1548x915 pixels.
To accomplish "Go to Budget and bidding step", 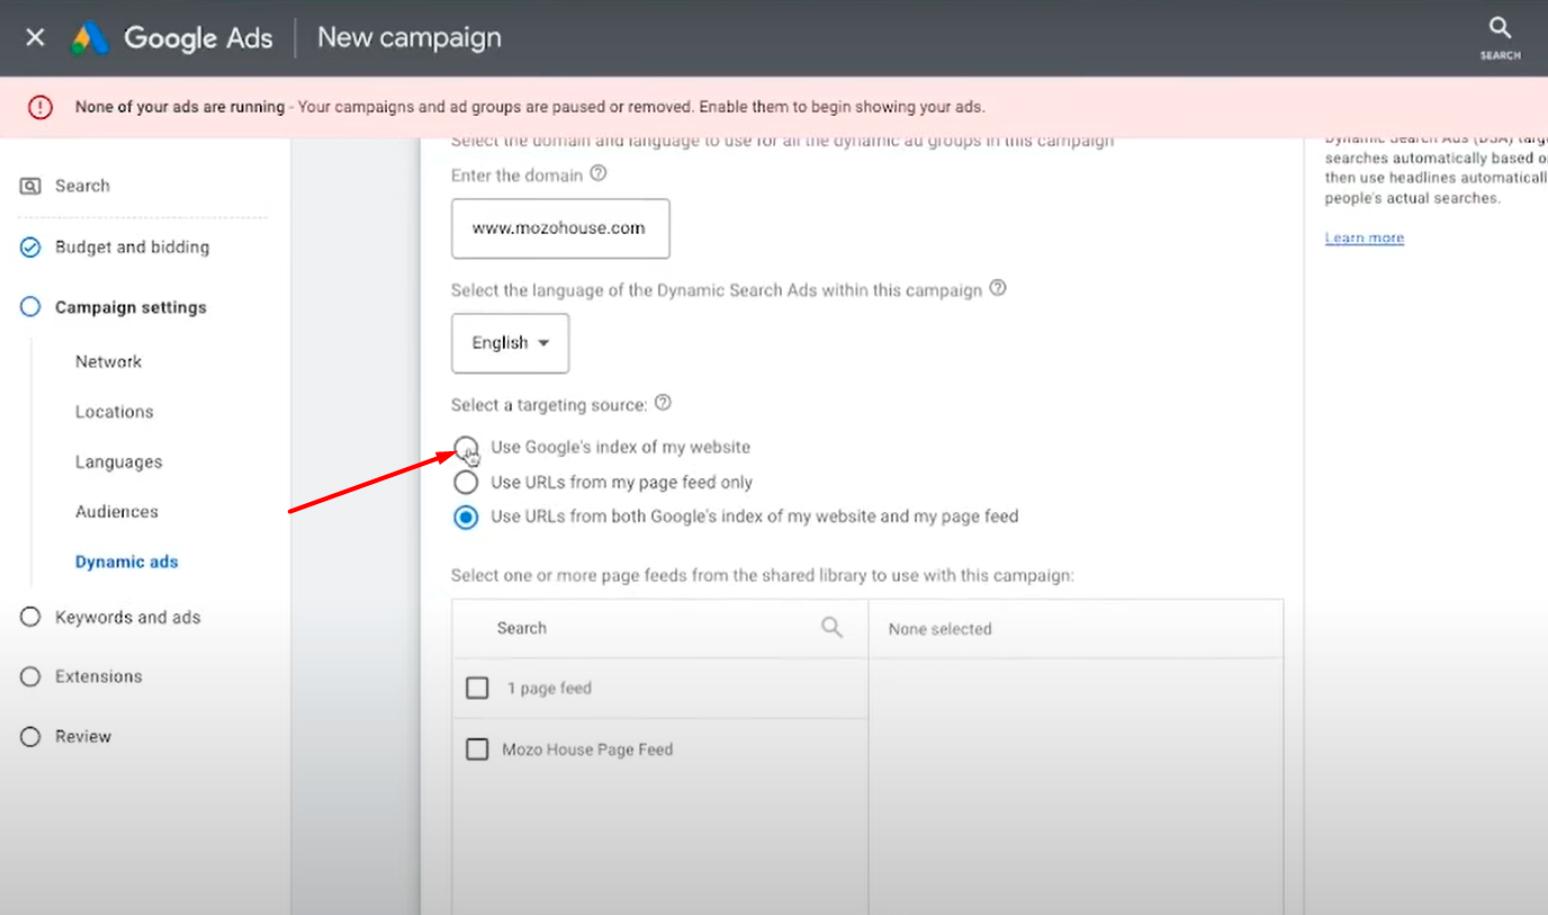I will point(132,247).
